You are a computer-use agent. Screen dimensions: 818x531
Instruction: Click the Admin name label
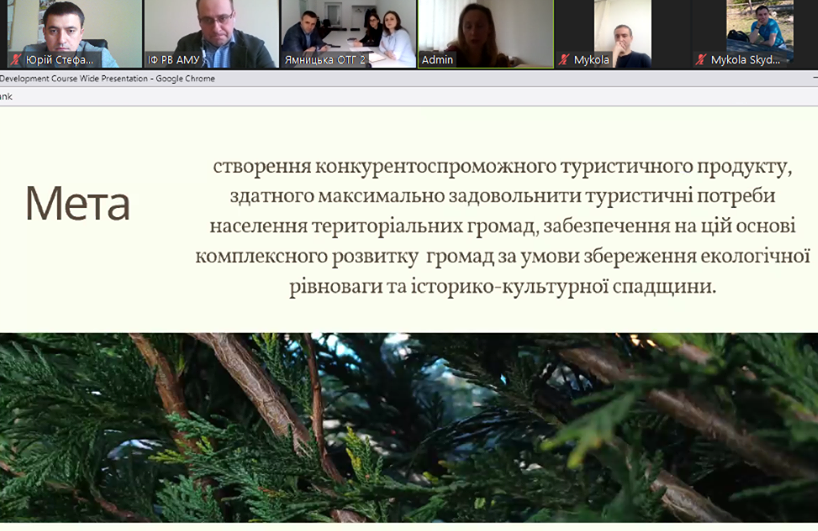point(438,60)
